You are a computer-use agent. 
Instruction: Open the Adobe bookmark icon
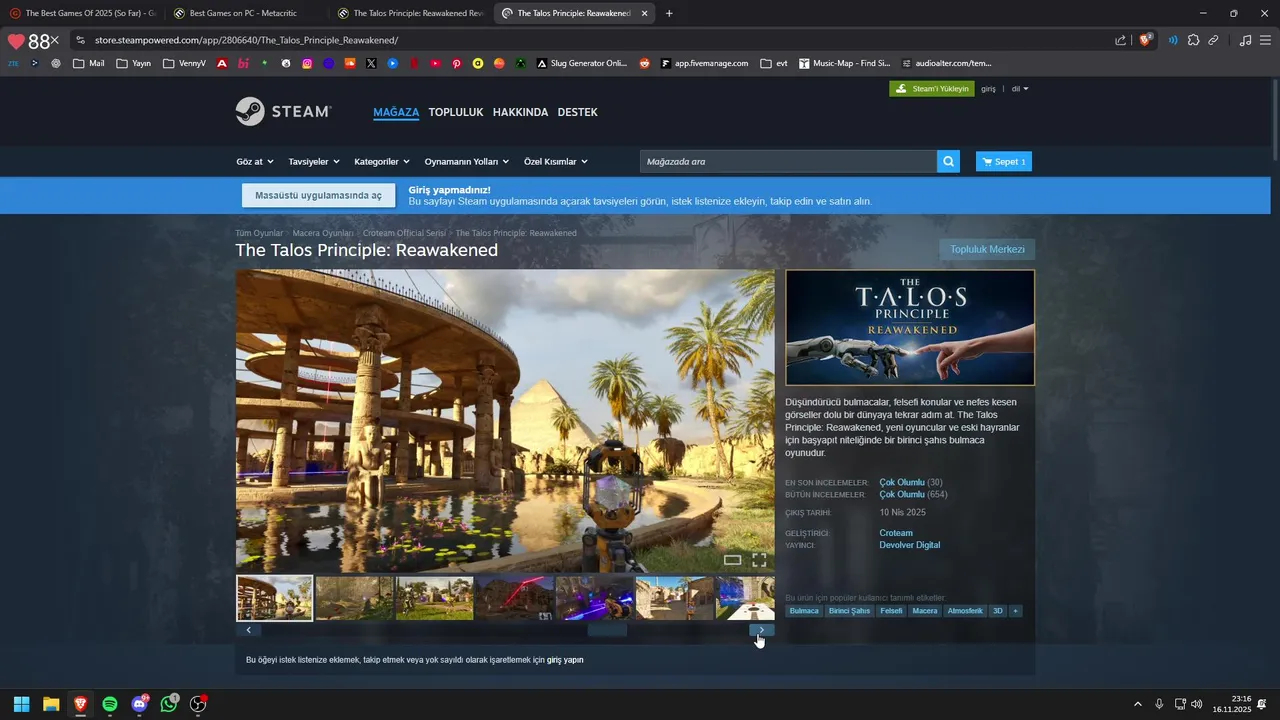coord(222,63)
